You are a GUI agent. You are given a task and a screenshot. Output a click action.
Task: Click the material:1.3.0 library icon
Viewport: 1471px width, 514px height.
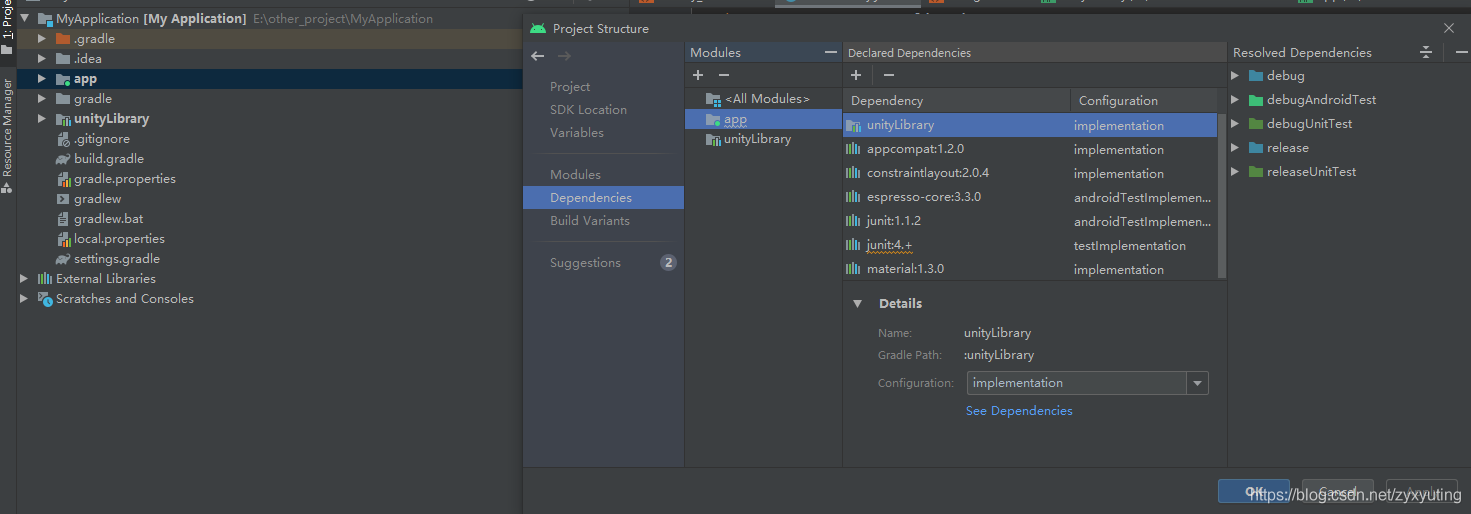coord(853,269)
